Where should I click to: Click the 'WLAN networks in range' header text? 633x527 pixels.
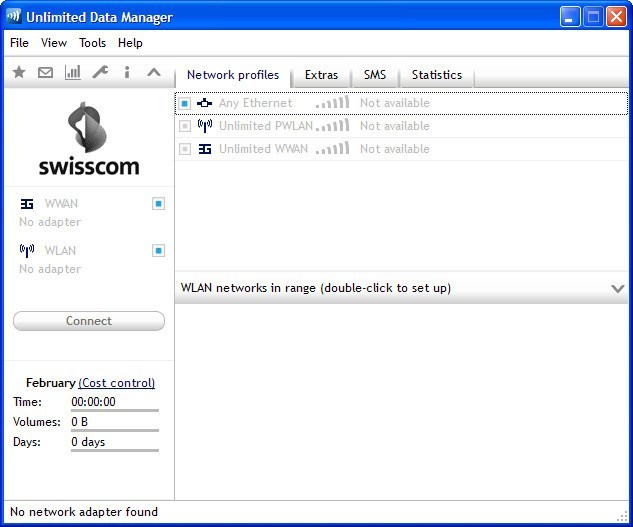[x=316, y=288]
